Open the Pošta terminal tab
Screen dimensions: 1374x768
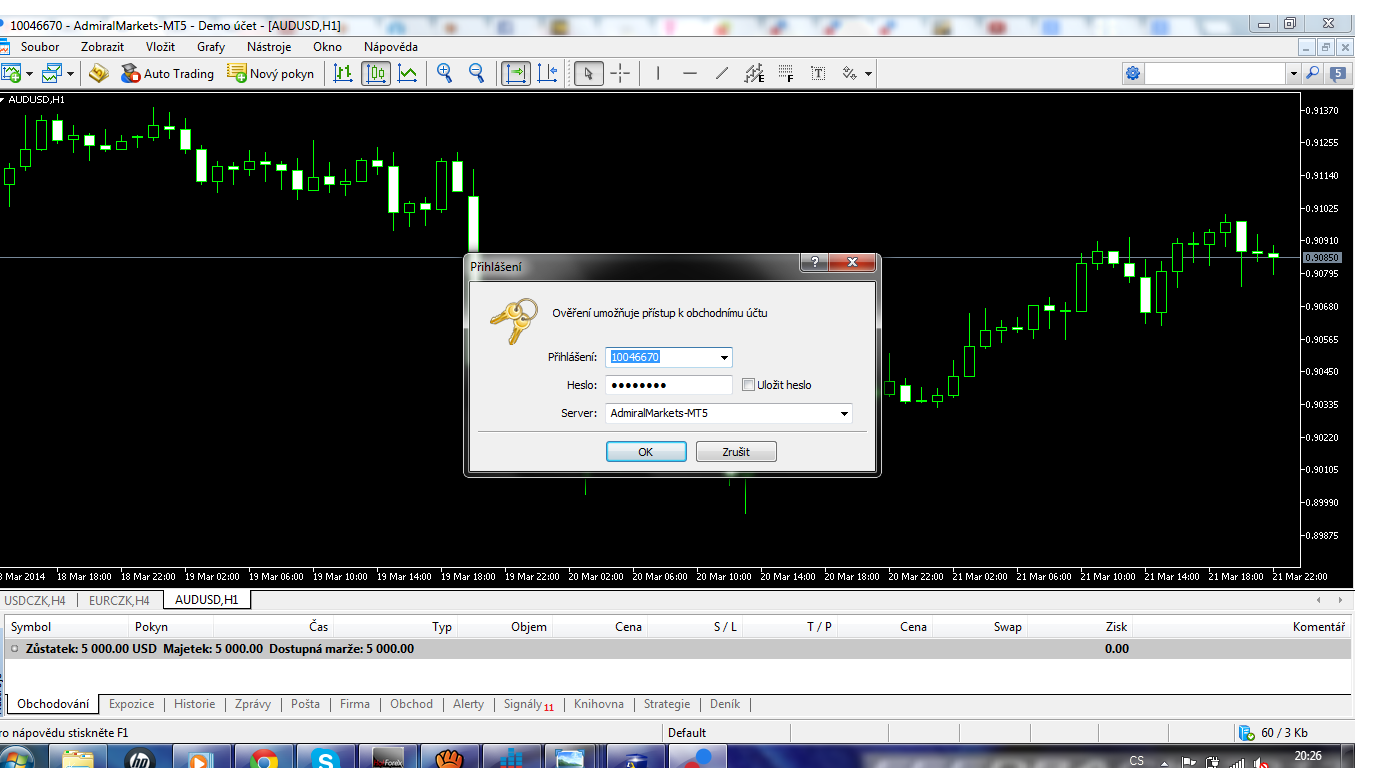coord(305,704)
